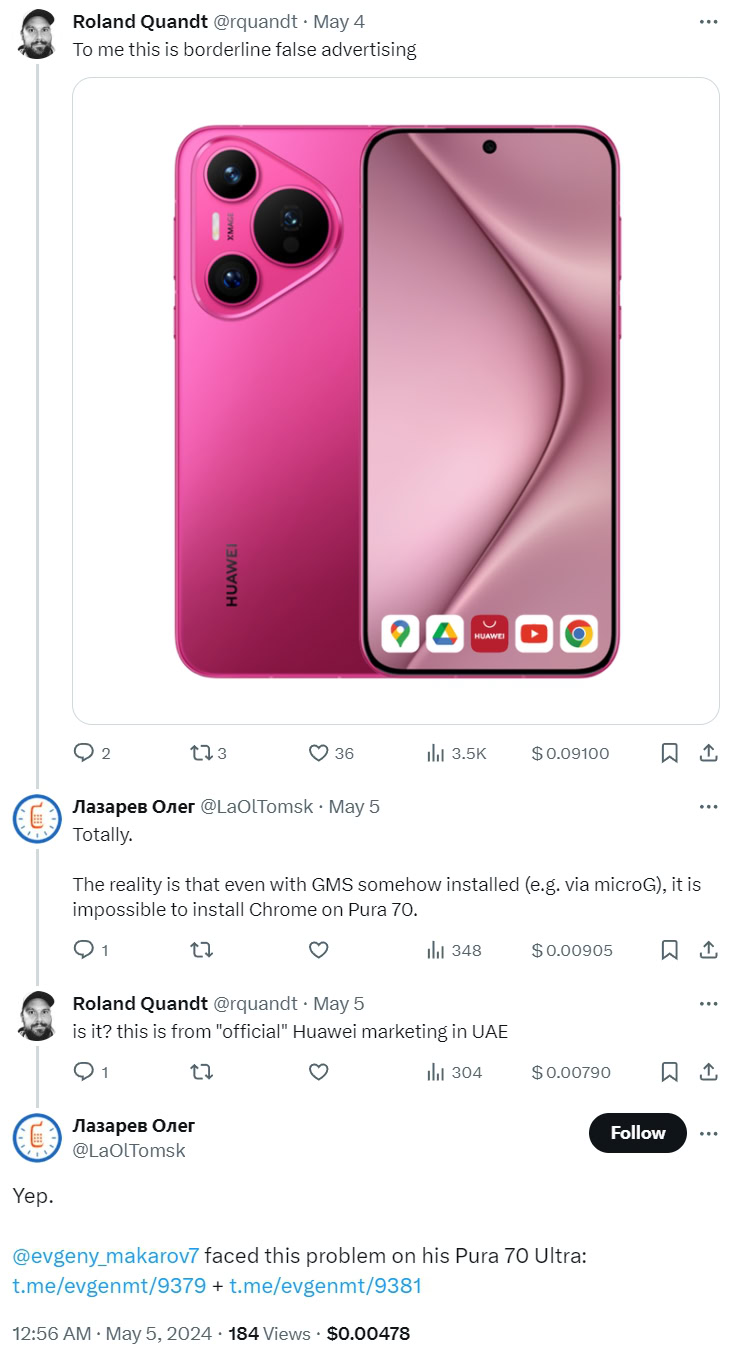
Task: Open Roland Quandt's profile avatar at top
Action: click(x=38, y=35)
